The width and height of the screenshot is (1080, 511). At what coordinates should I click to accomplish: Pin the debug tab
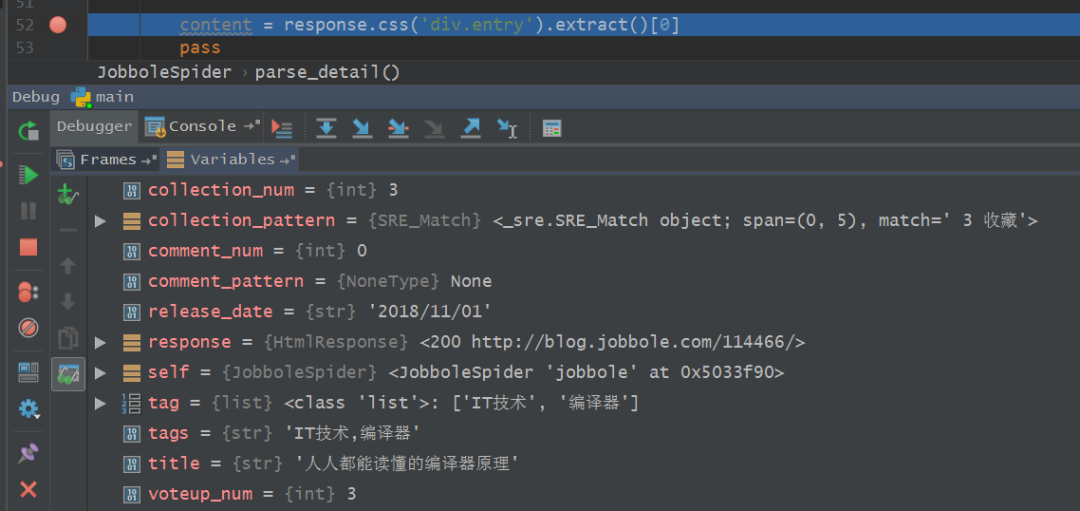coord(28,454)
